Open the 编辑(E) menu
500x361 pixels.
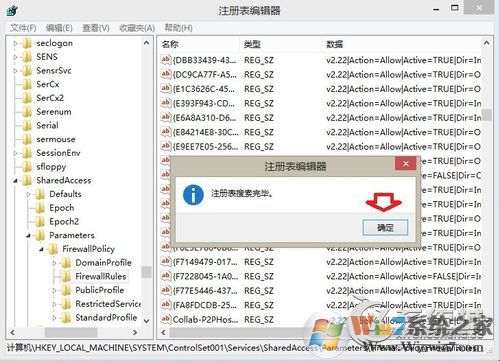click(x=59, y=28)
